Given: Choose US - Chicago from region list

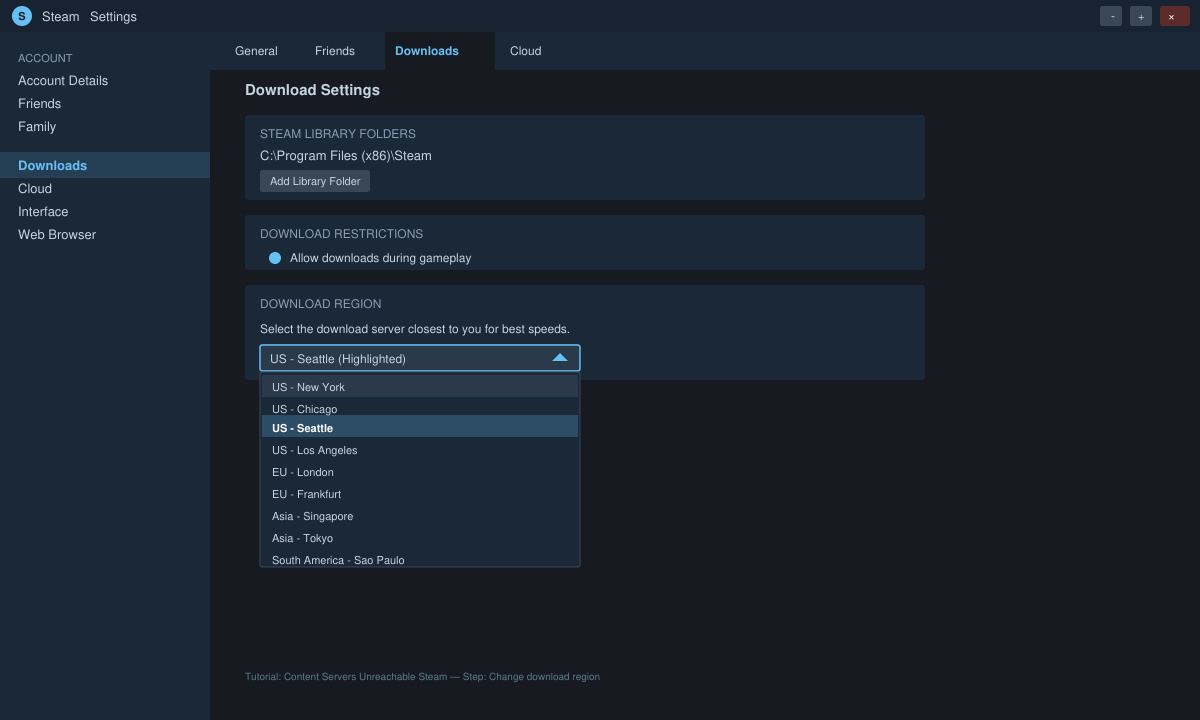Looking at the screenshot, I should [x=420, y=408].
